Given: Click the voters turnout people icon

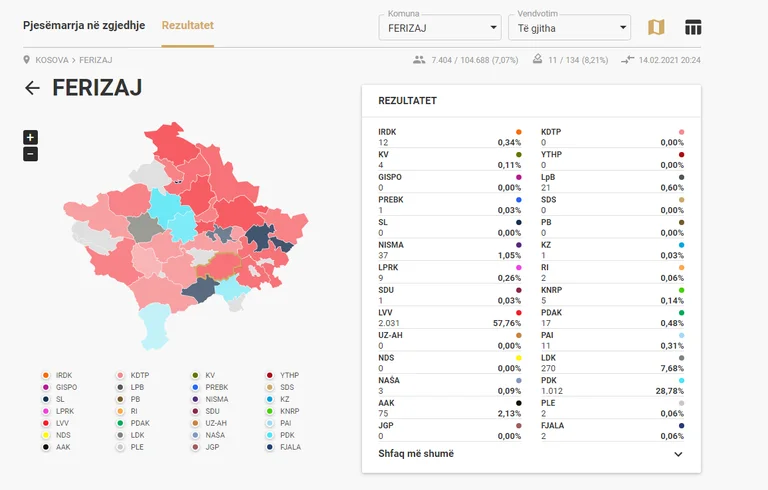Looking at the screenshot, I should [x=419, y=60].
